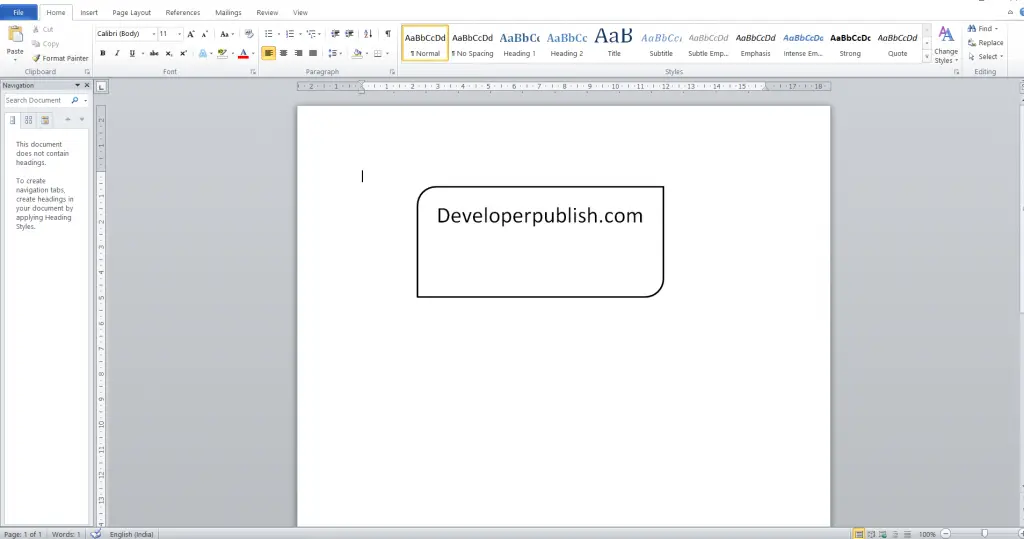The height and width of the screenshot is (539, 1024).
Task: Click the Select button in Editing group
Action: pos(985,57)
